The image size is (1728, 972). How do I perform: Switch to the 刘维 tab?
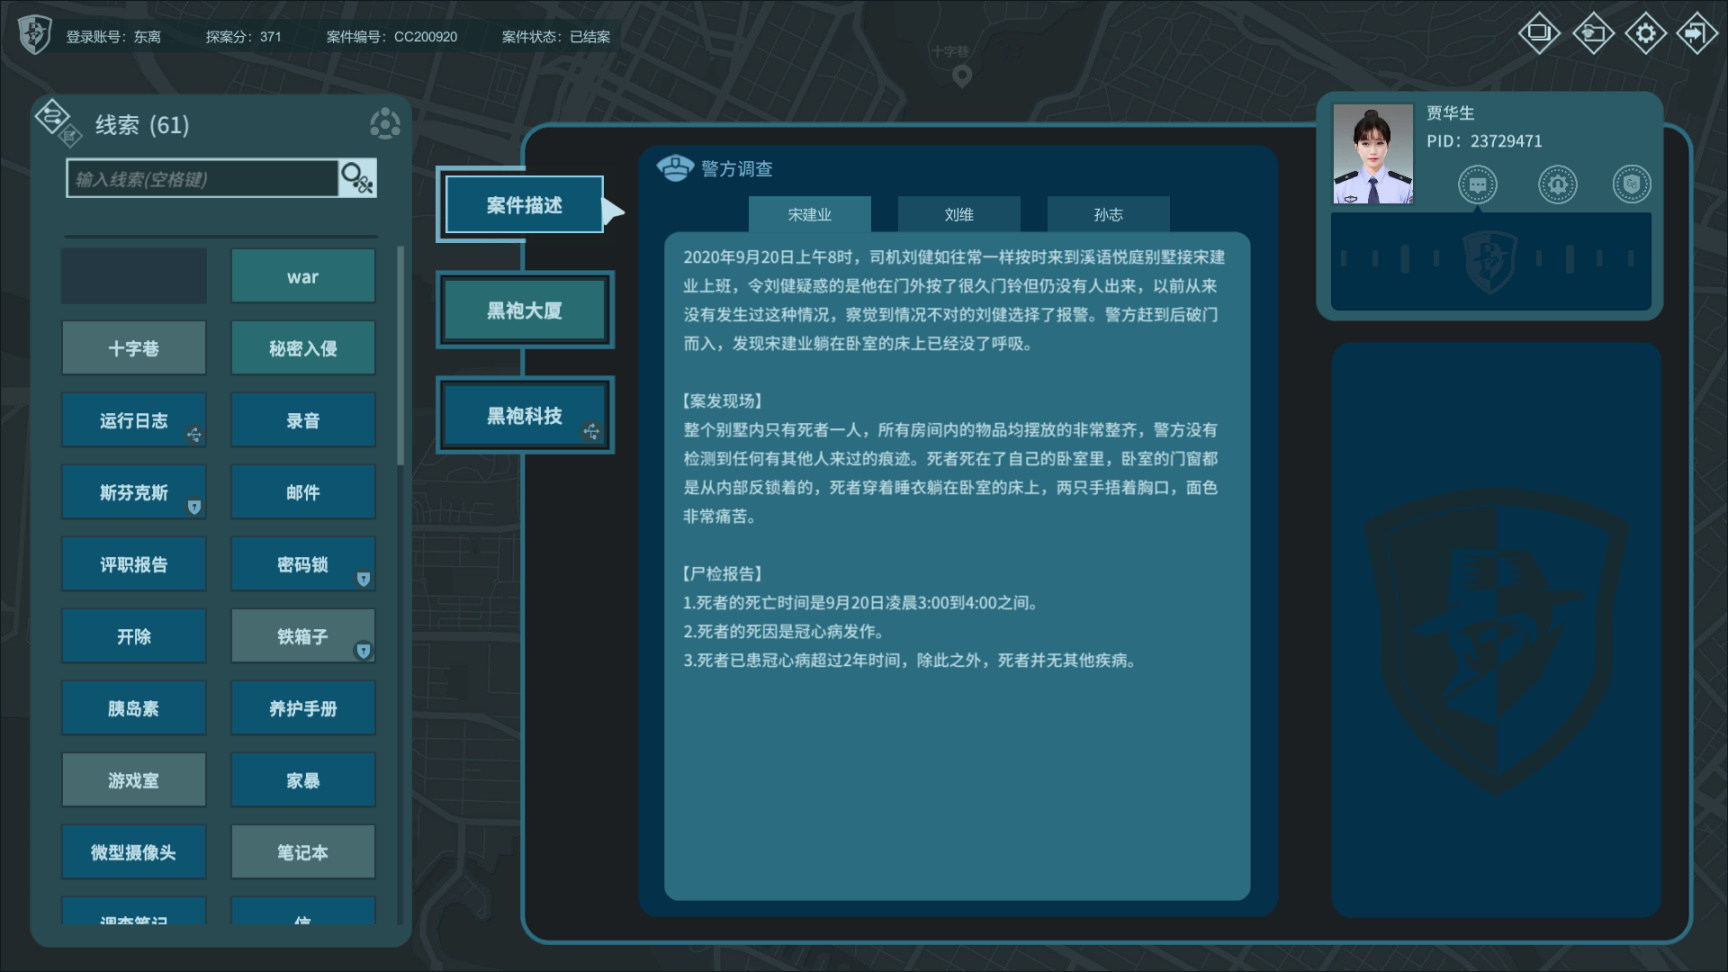point(959,214)
